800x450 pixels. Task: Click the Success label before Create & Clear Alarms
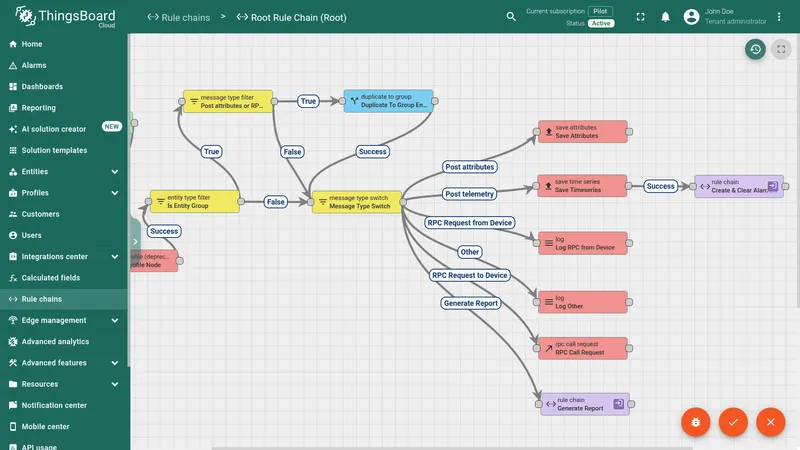point(660,186)
